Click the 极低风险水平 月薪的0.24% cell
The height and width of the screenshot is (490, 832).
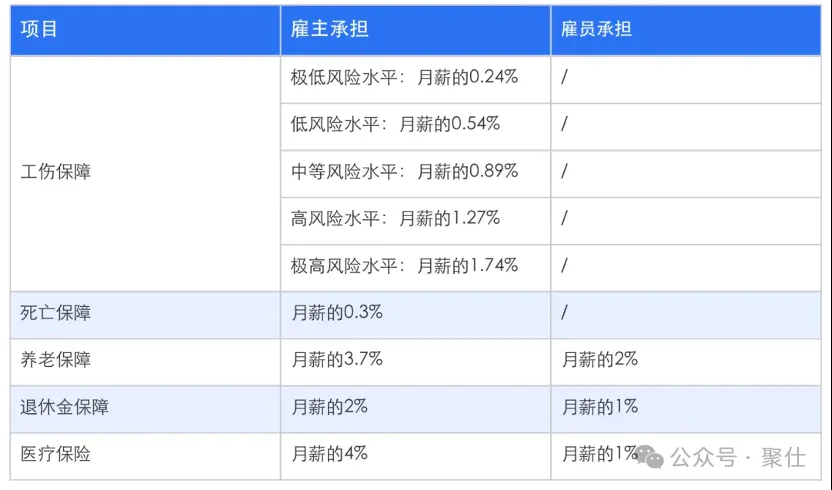tap(415, 79)
